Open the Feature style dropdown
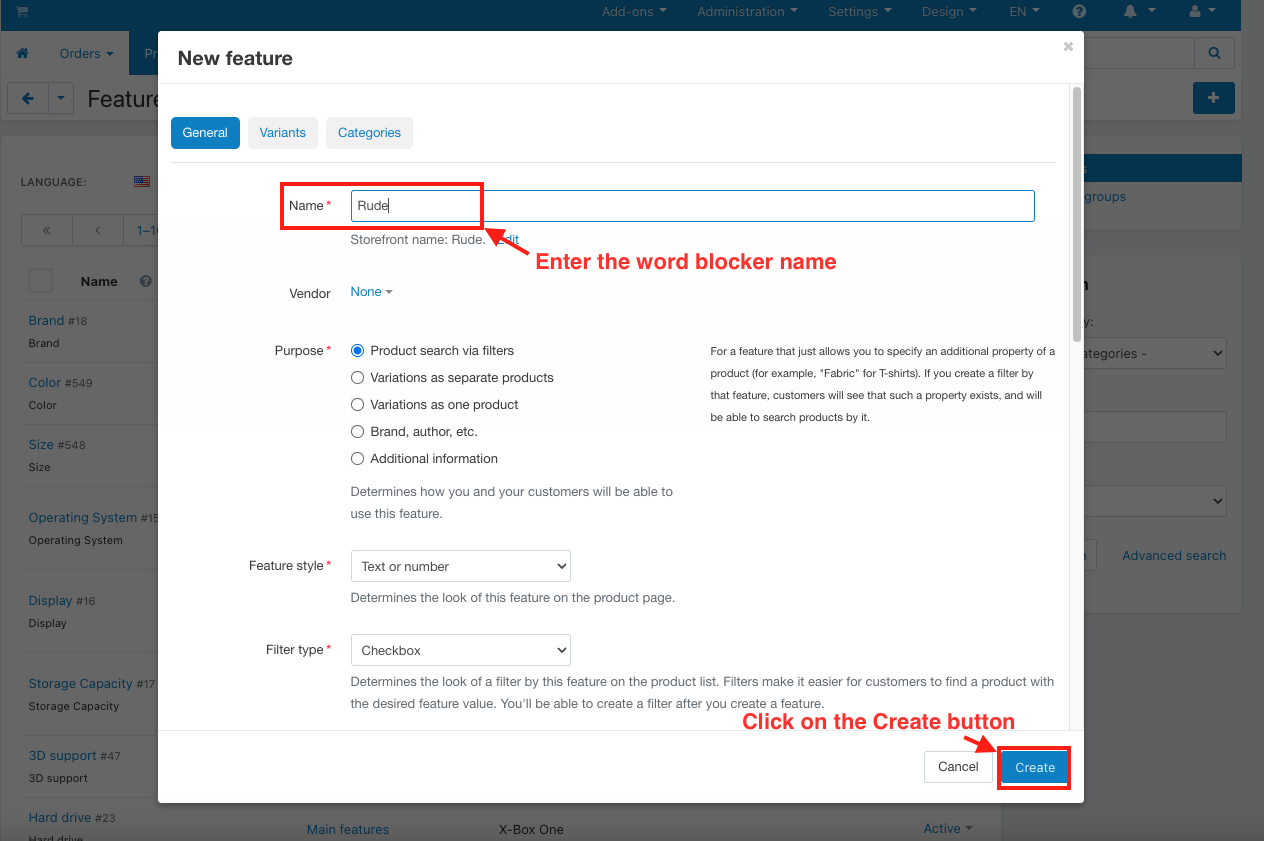Image resolution: width=1264 pixels, height=841 pixels. click(x=460, y=566)
